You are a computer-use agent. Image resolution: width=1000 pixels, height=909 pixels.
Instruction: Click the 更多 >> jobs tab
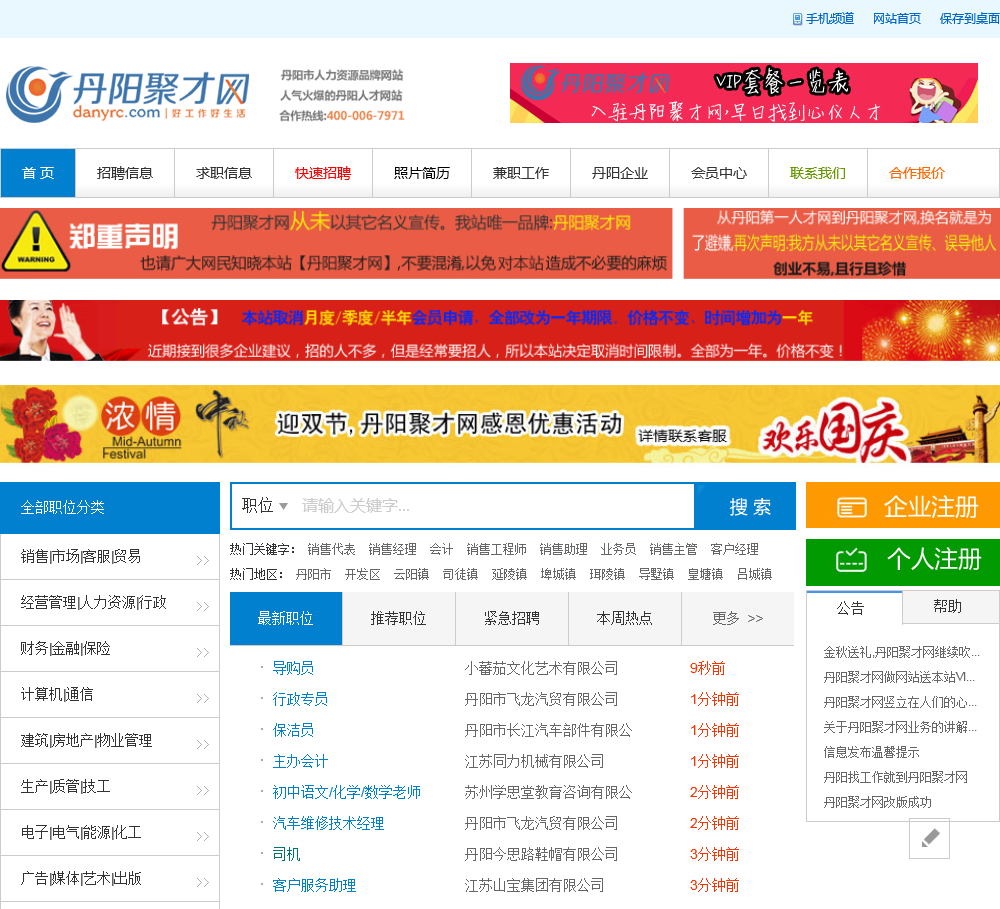point(738,618)
